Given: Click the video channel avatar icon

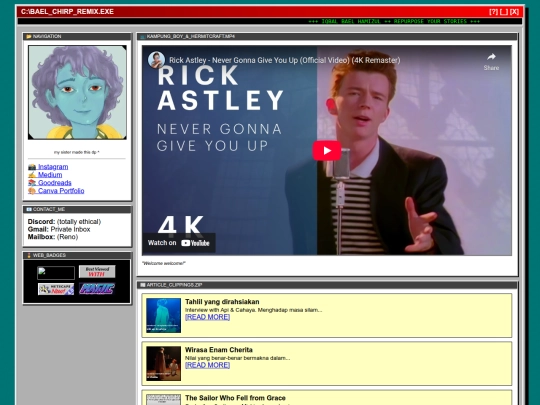Looking at the screenshot, I should 156,60.
